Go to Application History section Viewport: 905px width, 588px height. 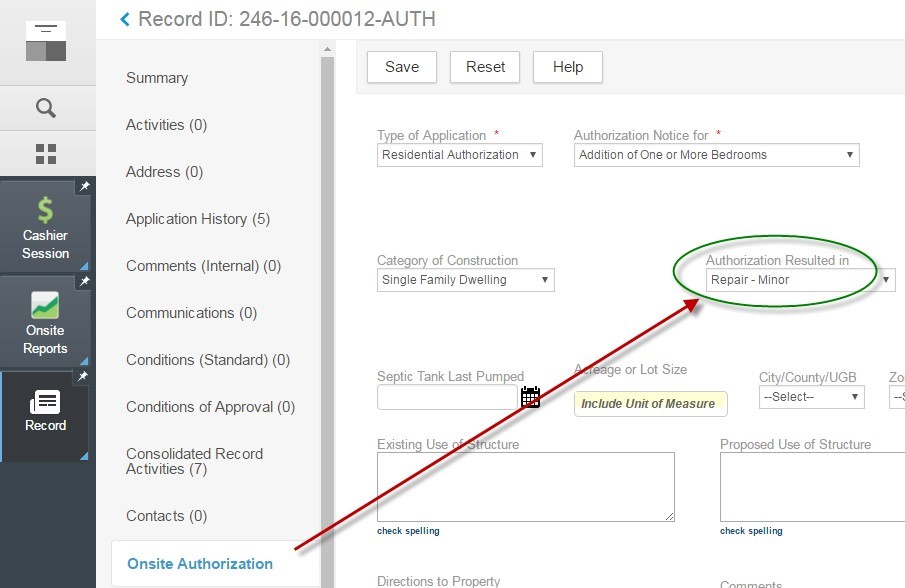click(197, 219)
